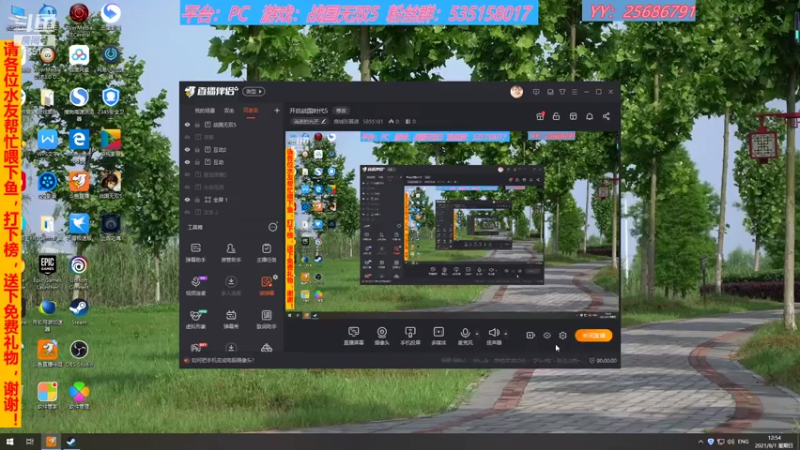Click the live stream preview canvas

[452, 226]
